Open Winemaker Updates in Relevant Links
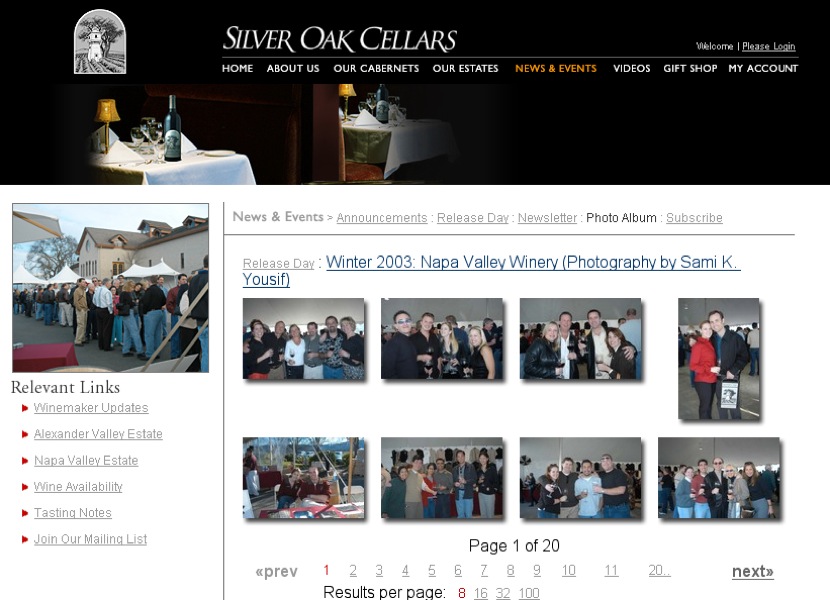The width and height of the screenshot is (830, 600). (91, 408)
